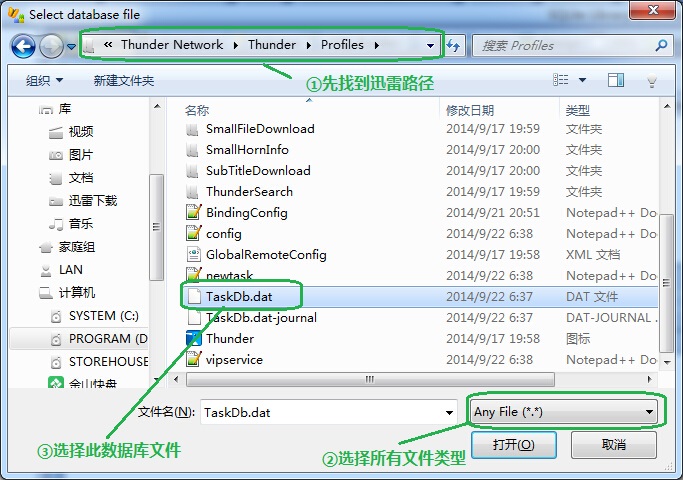Screen dimensions: 683x480
Task: Open the file type Any File dropdown
Action: coord(564,412)
